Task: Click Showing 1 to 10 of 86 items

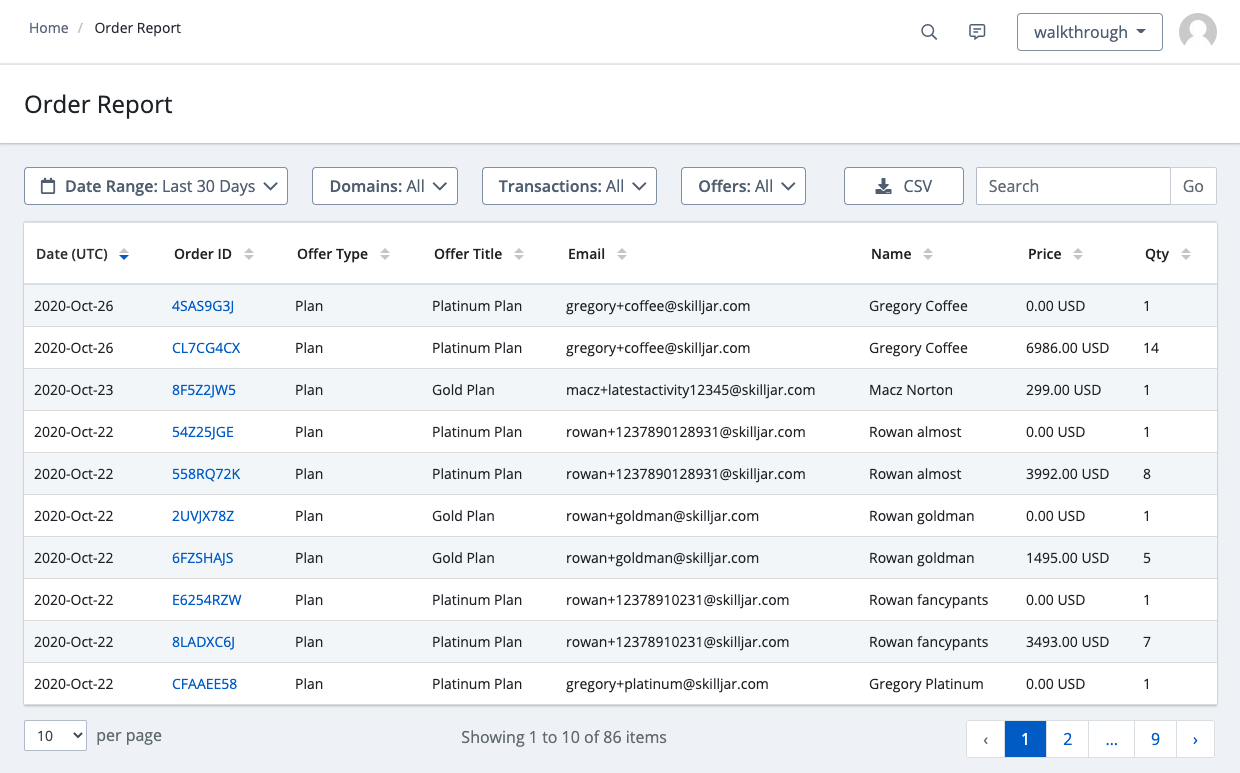Action: [x=564, y=737]
